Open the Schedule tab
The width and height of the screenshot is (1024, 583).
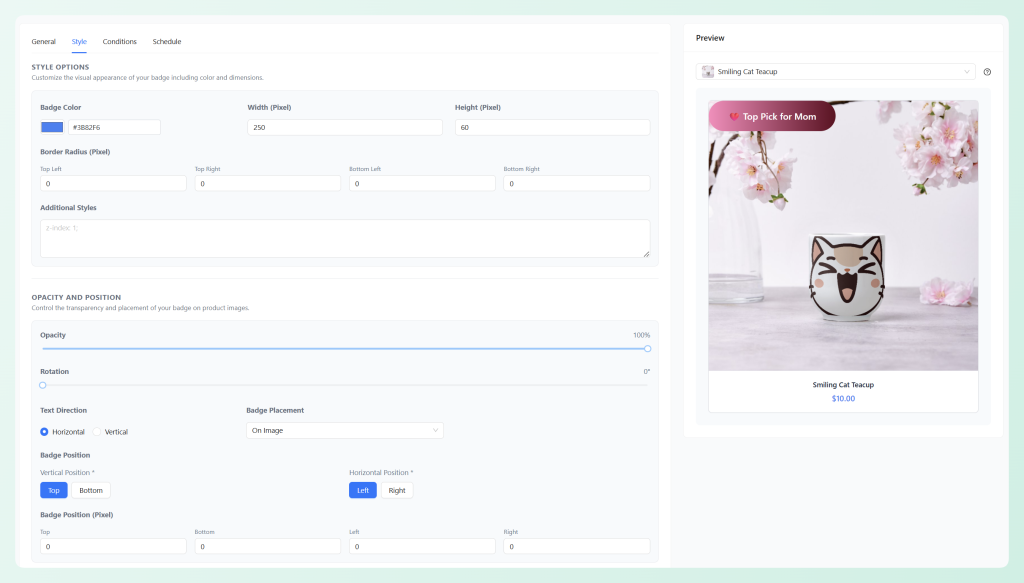(166, 41)
